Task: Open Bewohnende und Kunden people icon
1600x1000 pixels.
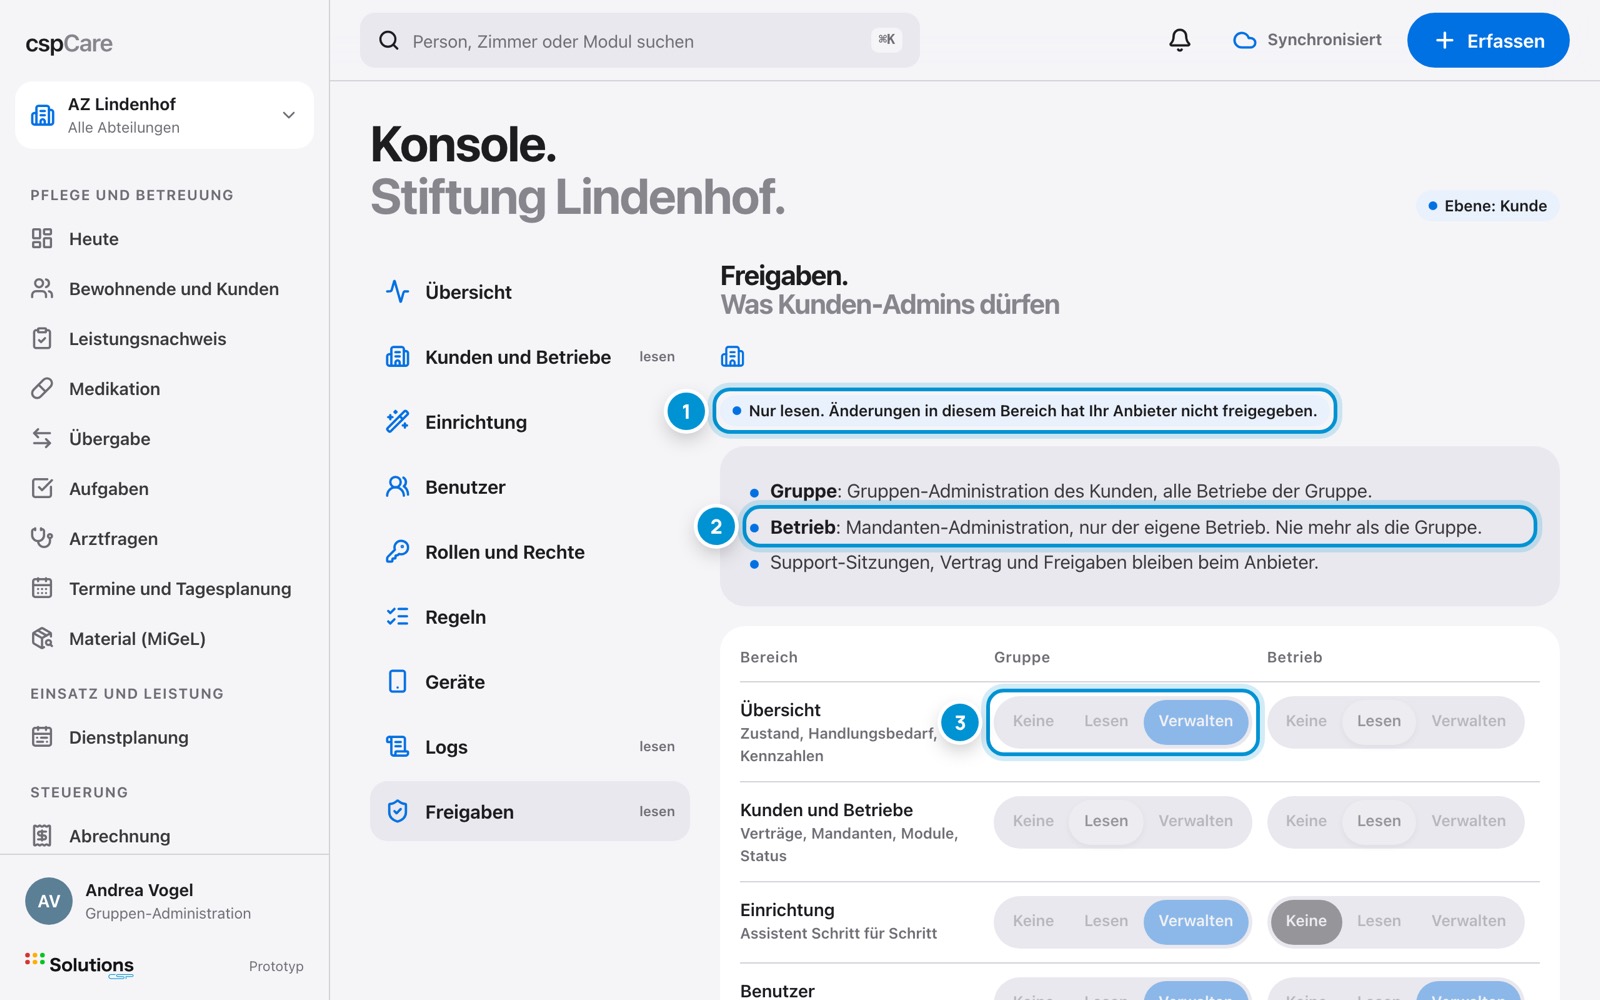Action: click(42, 288)
